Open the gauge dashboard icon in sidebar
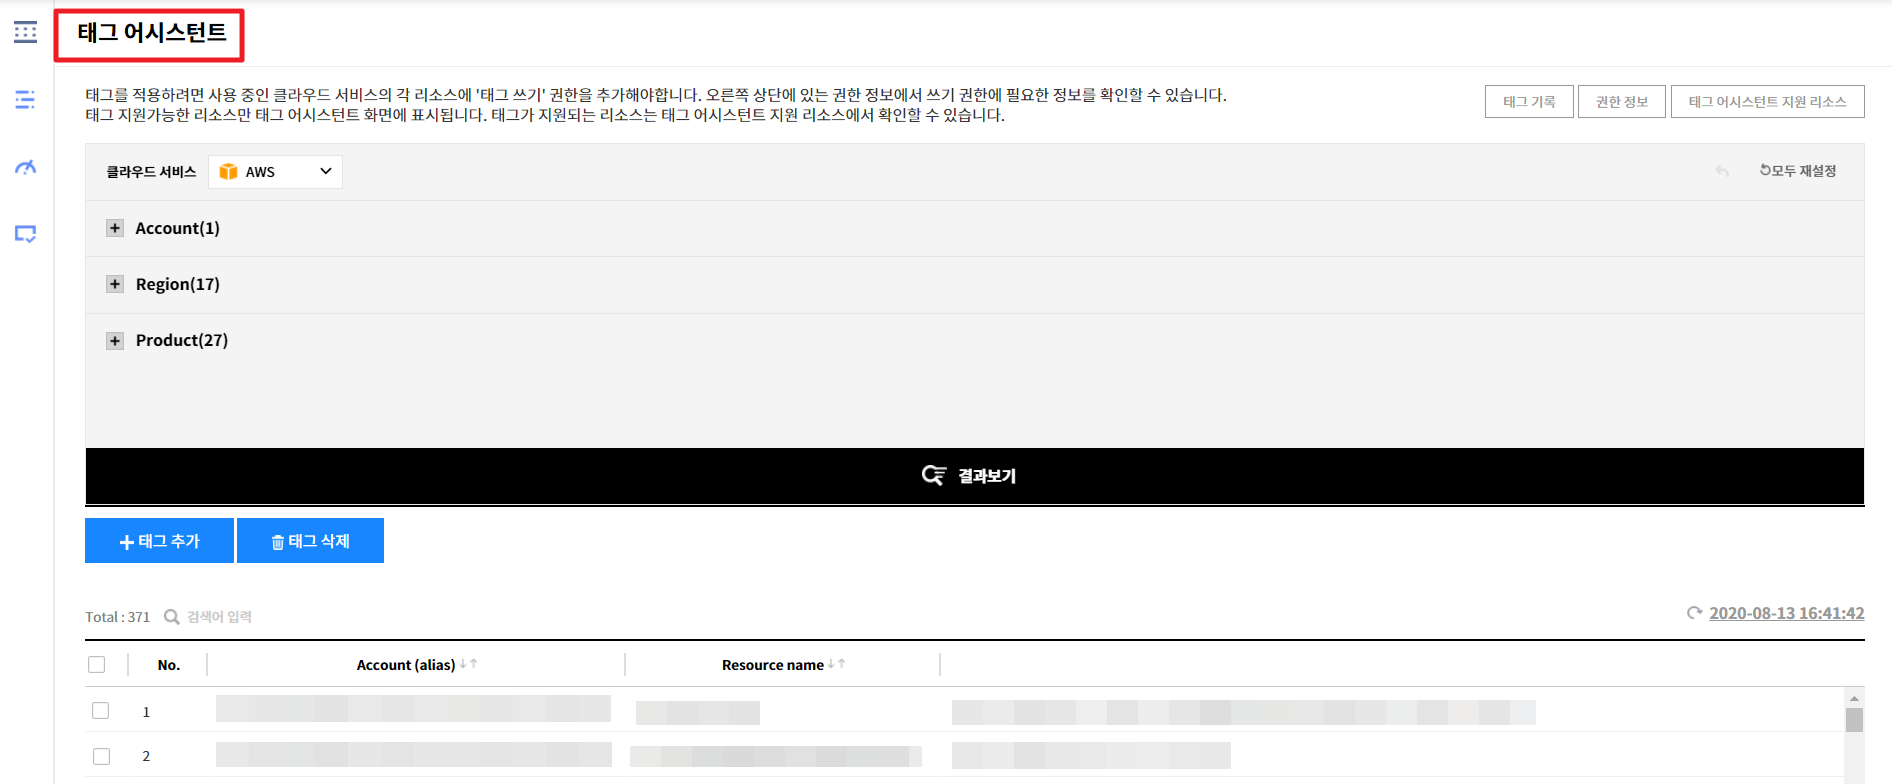This screenshot has width=1892, height=784. [26, 167]
